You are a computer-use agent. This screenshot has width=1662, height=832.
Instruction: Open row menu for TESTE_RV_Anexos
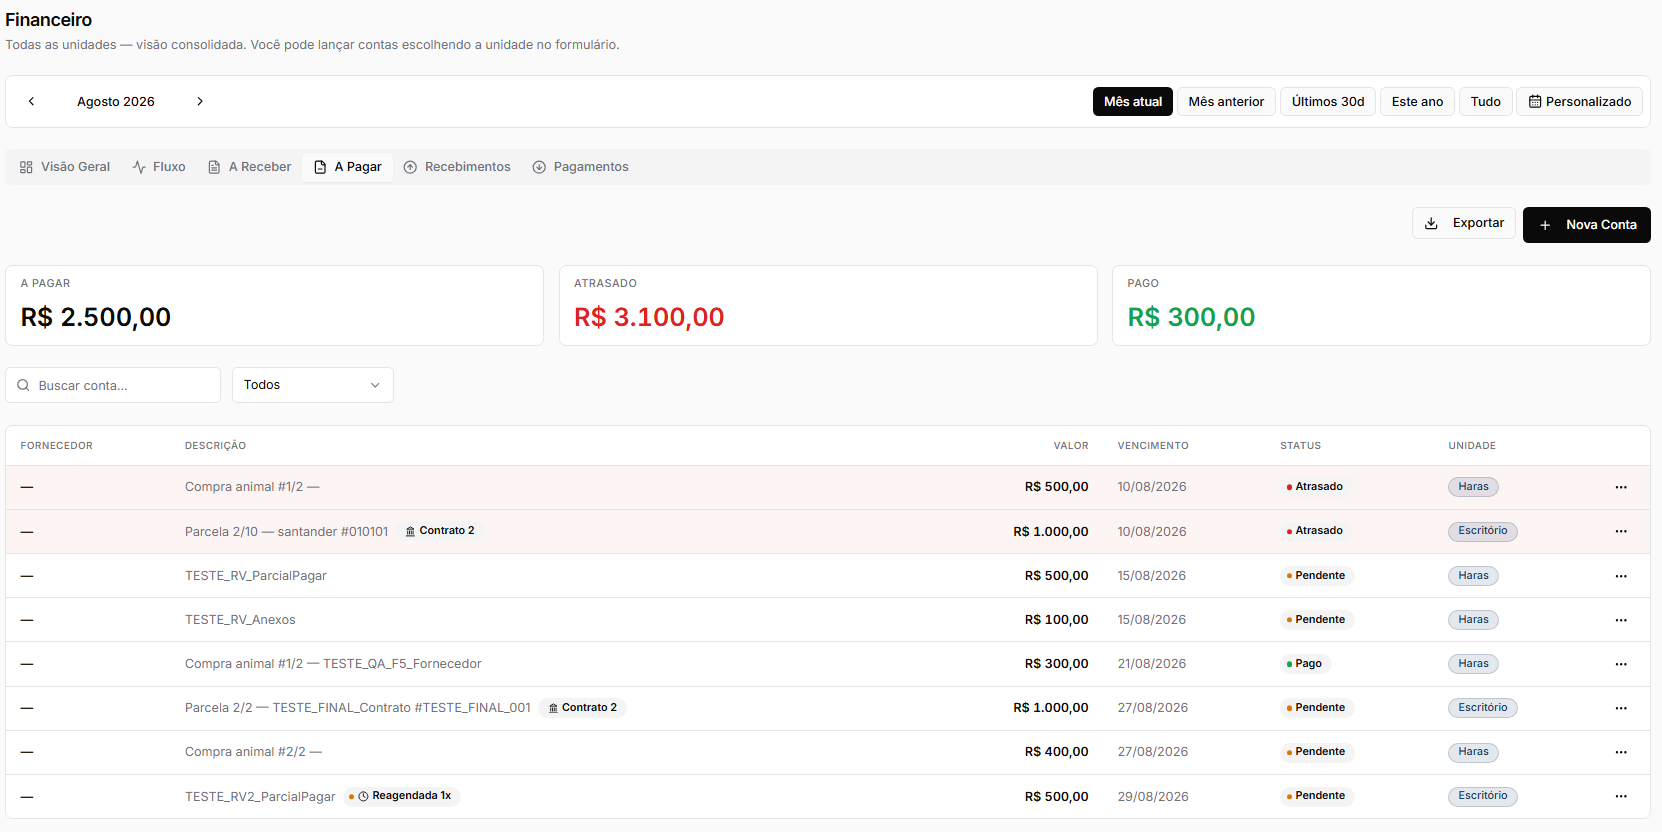(x=1621, y=620)
